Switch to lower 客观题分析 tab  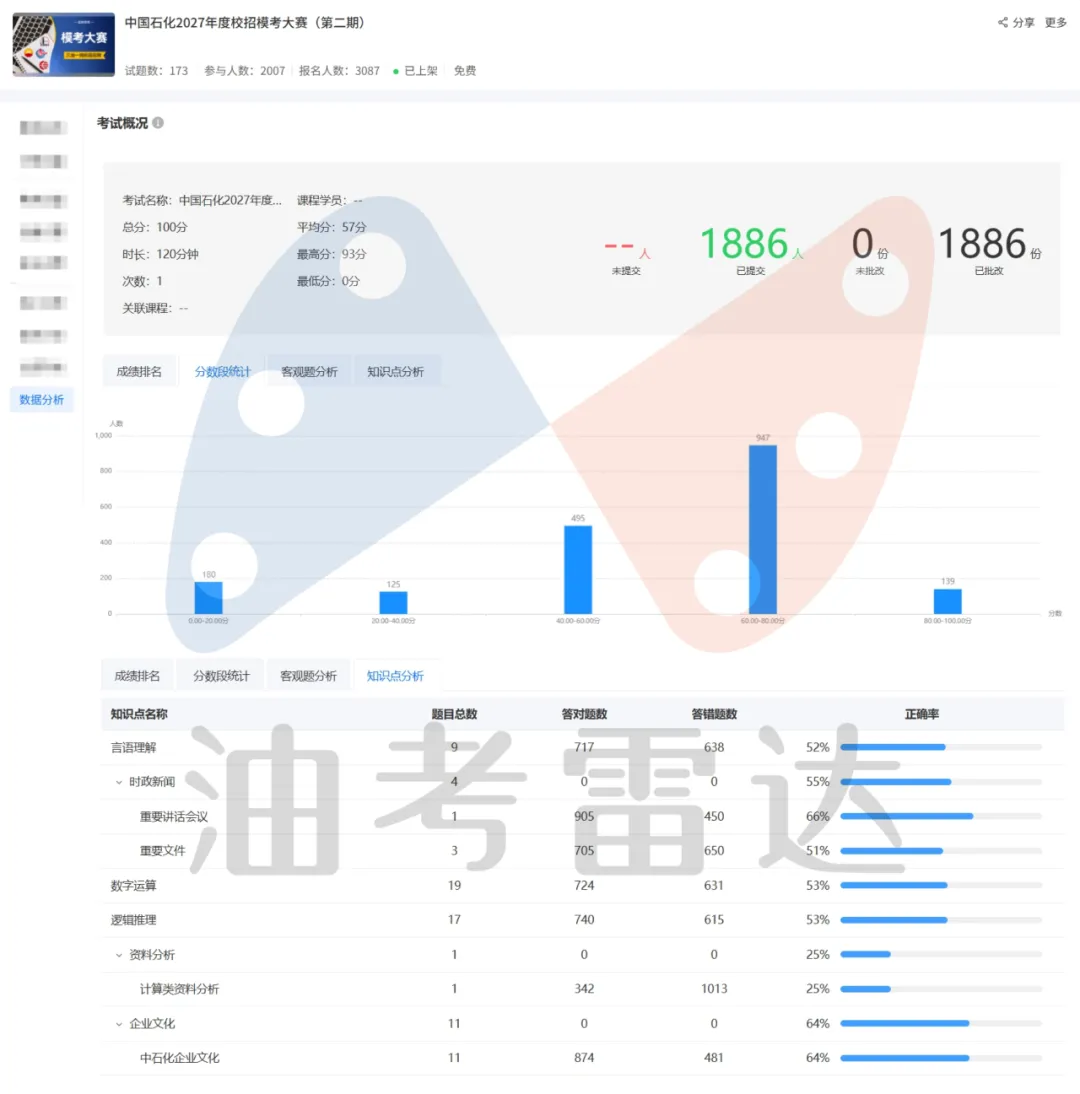click(308, 675)
